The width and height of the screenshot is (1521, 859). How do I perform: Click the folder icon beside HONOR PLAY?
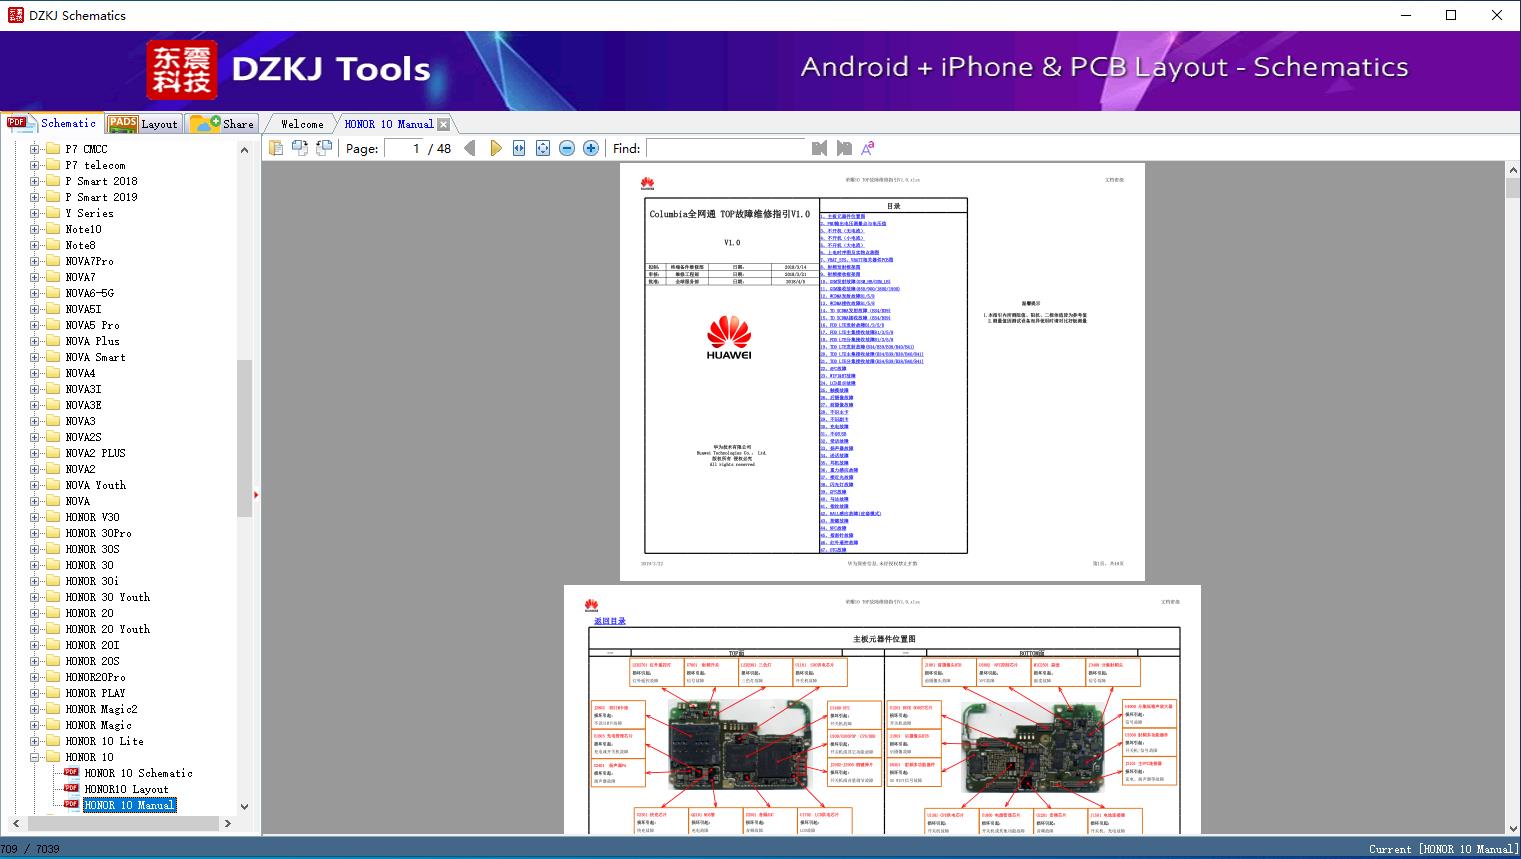click(x=53, y=693)
